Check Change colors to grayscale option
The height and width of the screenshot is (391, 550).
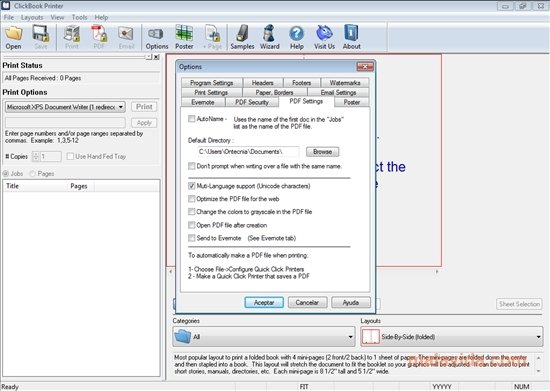click(192, 212)
